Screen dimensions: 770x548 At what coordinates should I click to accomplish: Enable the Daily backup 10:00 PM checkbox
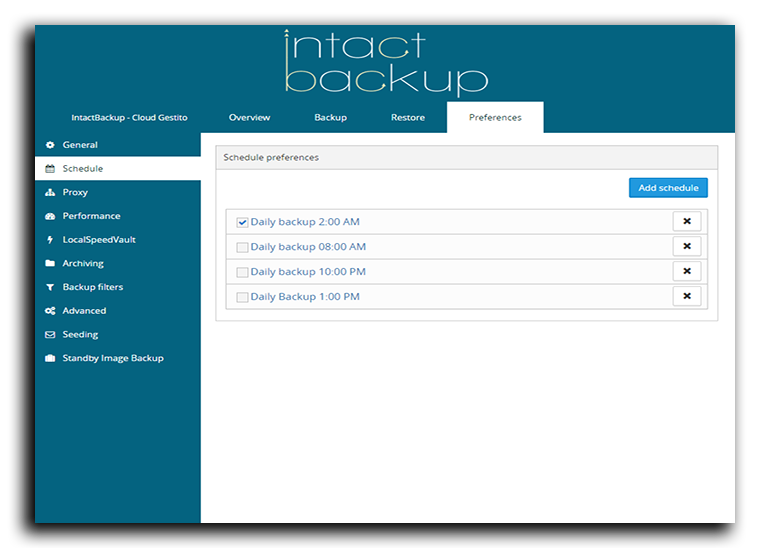pyautogui.click(x=242, y=272)
